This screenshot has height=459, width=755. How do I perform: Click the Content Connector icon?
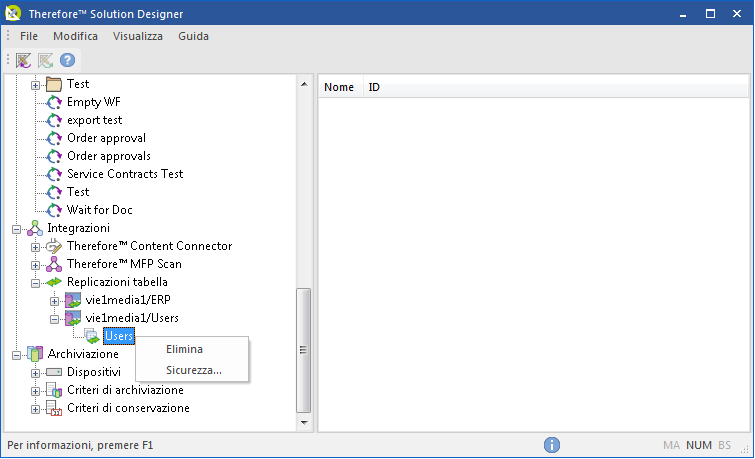click(x=54, y=246)
